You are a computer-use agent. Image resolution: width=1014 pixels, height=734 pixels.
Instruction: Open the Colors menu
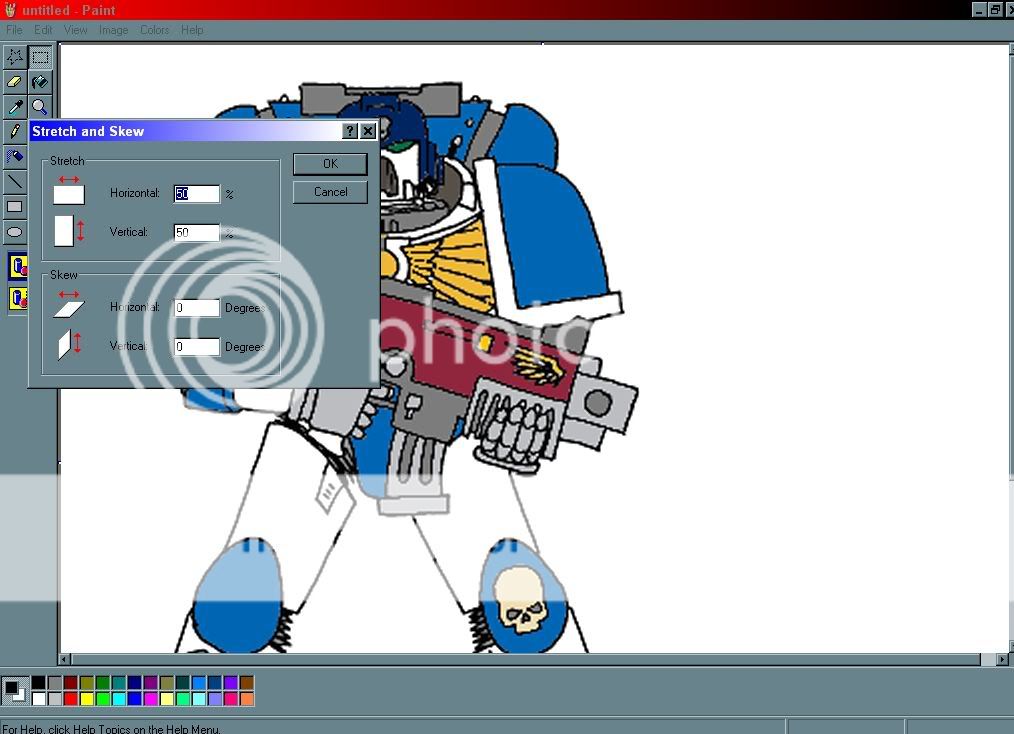pos(154,30)
